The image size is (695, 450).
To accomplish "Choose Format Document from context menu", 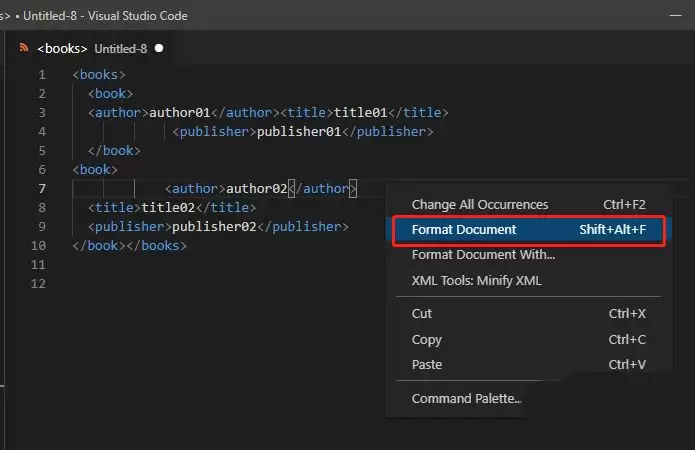I will point(464,230).
